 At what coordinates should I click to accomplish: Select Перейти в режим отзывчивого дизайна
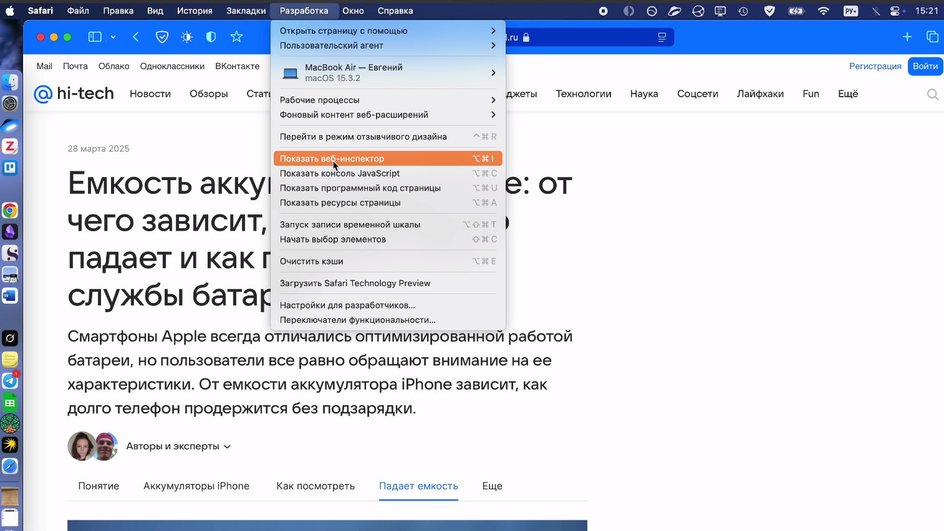[388, 137]
